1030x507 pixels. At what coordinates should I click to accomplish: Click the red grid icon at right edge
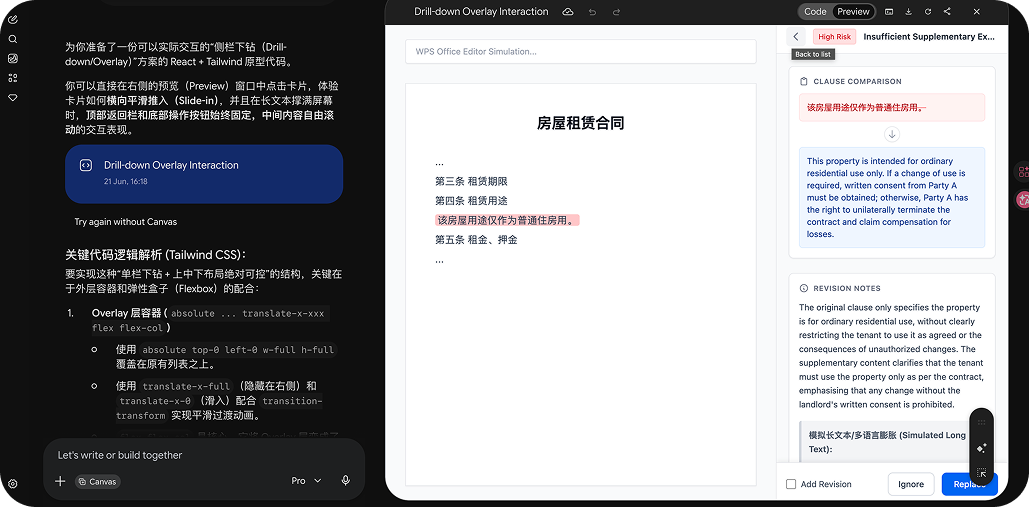tap(1023, 172)
